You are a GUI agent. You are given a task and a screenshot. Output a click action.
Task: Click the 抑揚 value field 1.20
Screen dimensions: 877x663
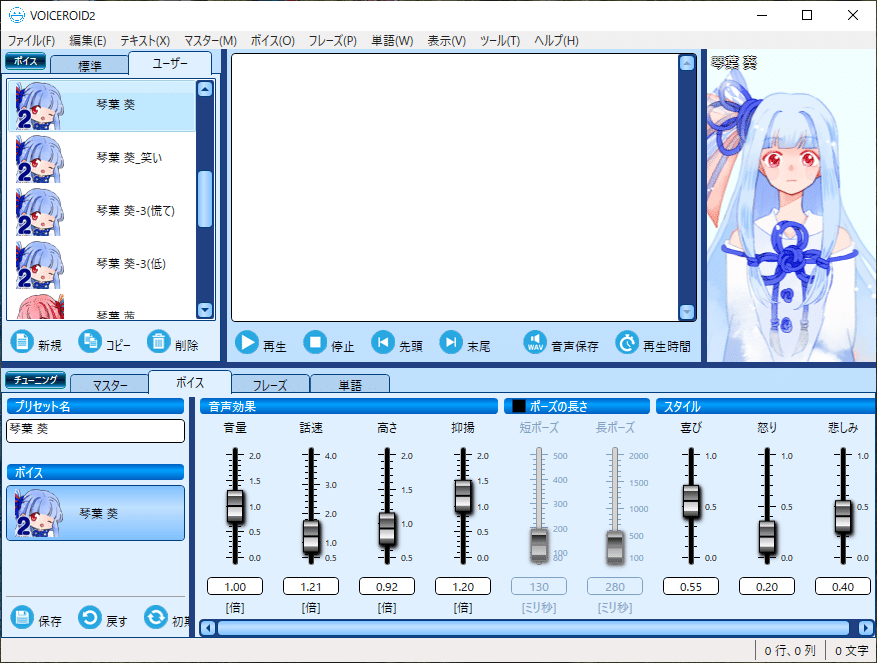point(463,586)
